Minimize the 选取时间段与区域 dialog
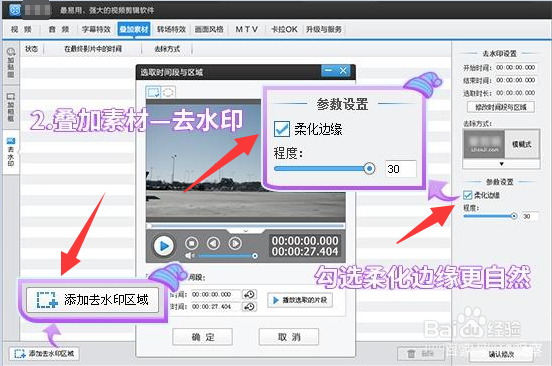Image resolution: width=552 pixels, height=366 pixels. [328, 70]
